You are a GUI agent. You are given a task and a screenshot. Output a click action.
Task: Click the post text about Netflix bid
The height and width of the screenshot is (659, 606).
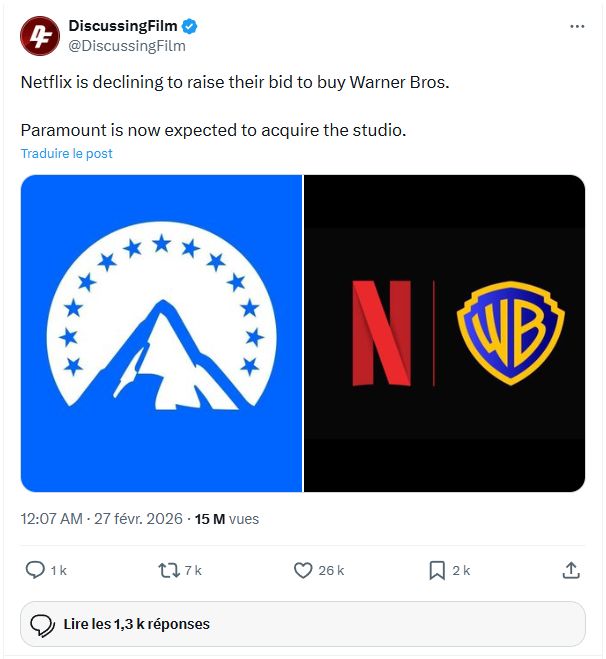235,82
